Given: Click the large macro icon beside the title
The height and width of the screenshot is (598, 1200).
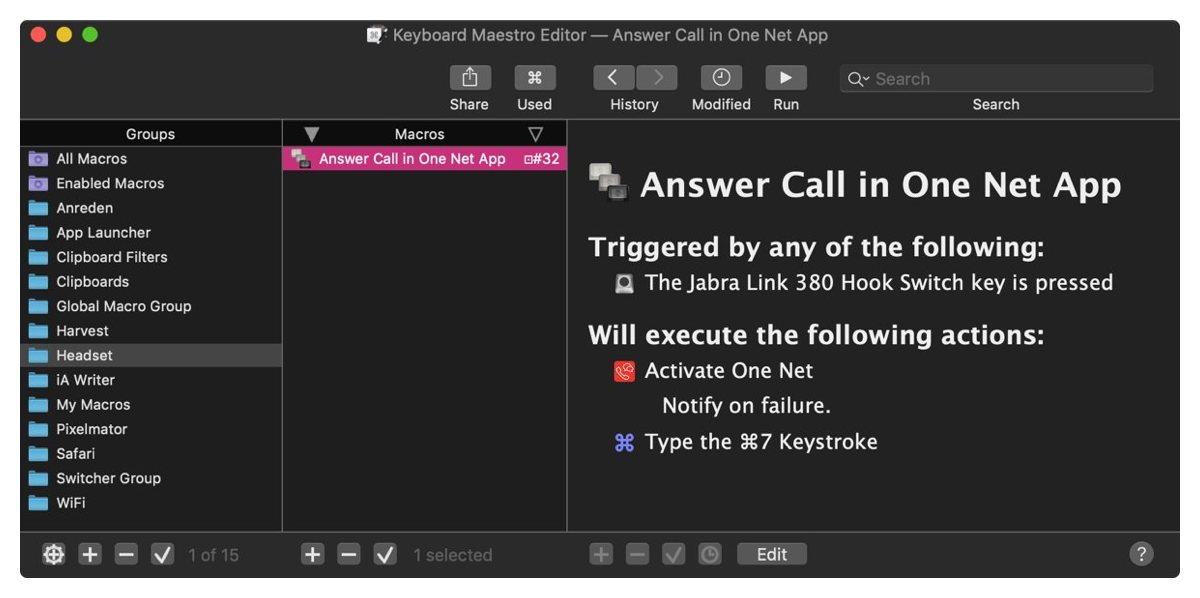Looking at the screenshot, I should pos(608,183).
